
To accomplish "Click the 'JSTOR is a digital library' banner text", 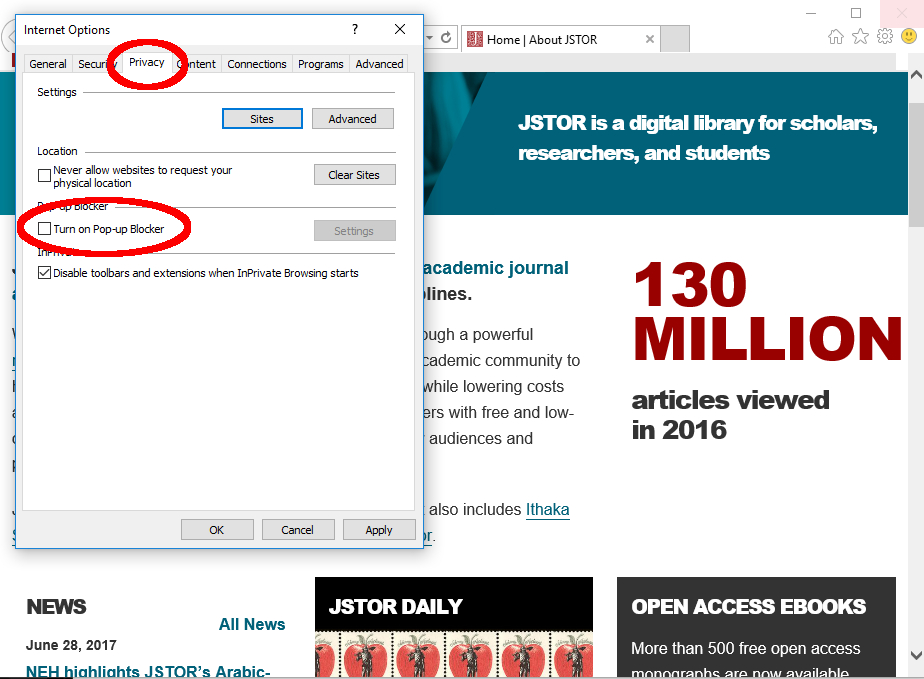I will tap(698, 138).
